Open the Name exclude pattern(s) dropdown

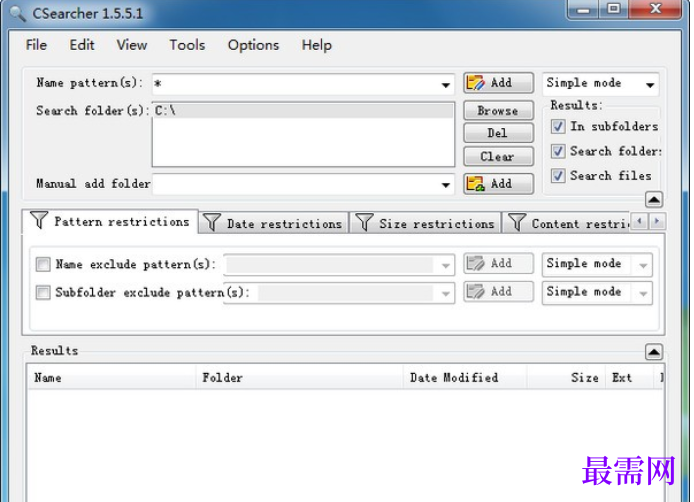tap(446, 265)
